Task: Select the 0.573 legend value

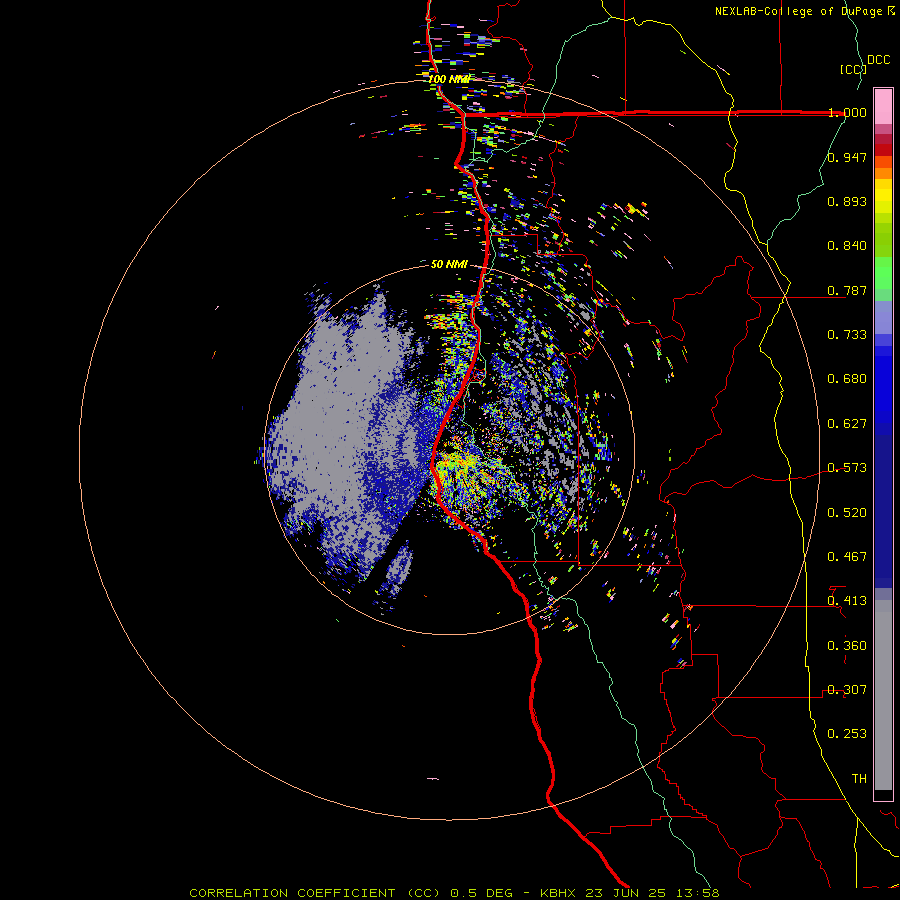Action: (847, 468)
